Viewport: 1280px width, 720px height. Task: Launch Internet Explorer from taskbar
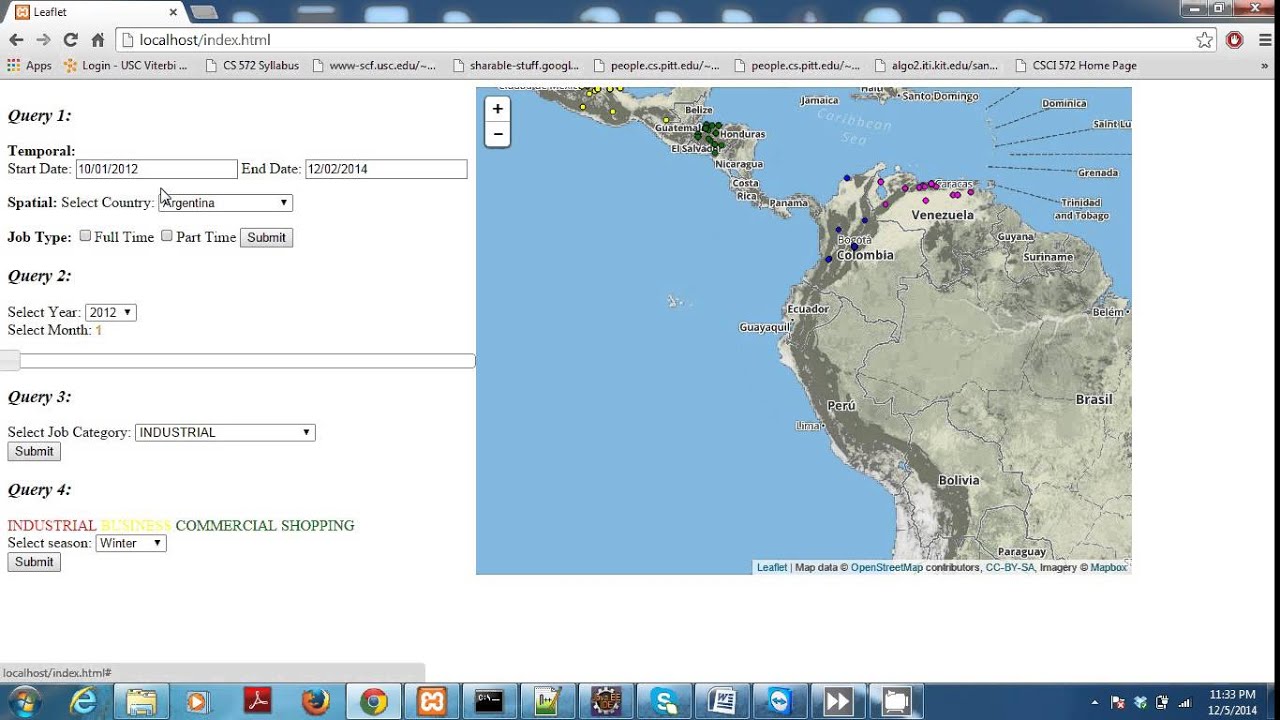pos(84,702)
